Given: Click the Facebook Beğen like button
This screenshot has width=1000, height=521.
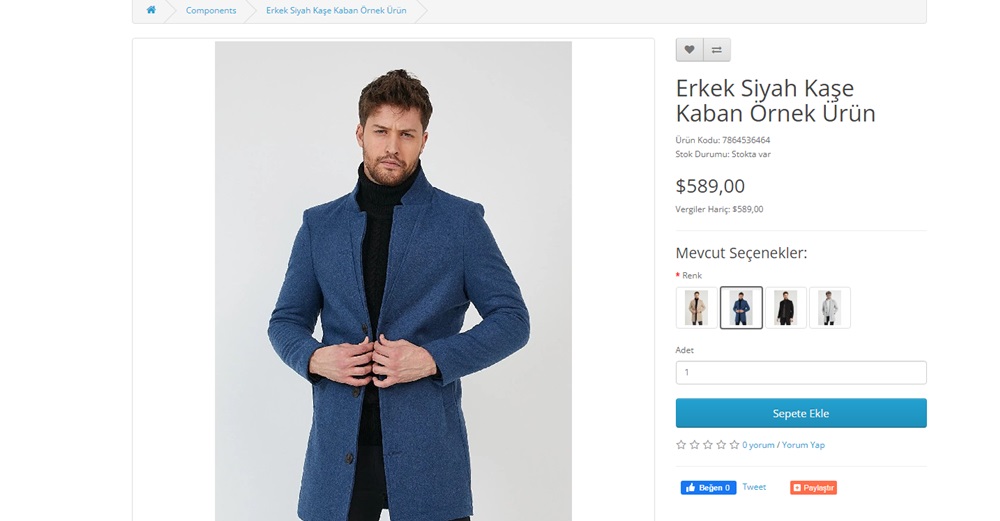Looking at the screenshot, I should tap(708, 488).
